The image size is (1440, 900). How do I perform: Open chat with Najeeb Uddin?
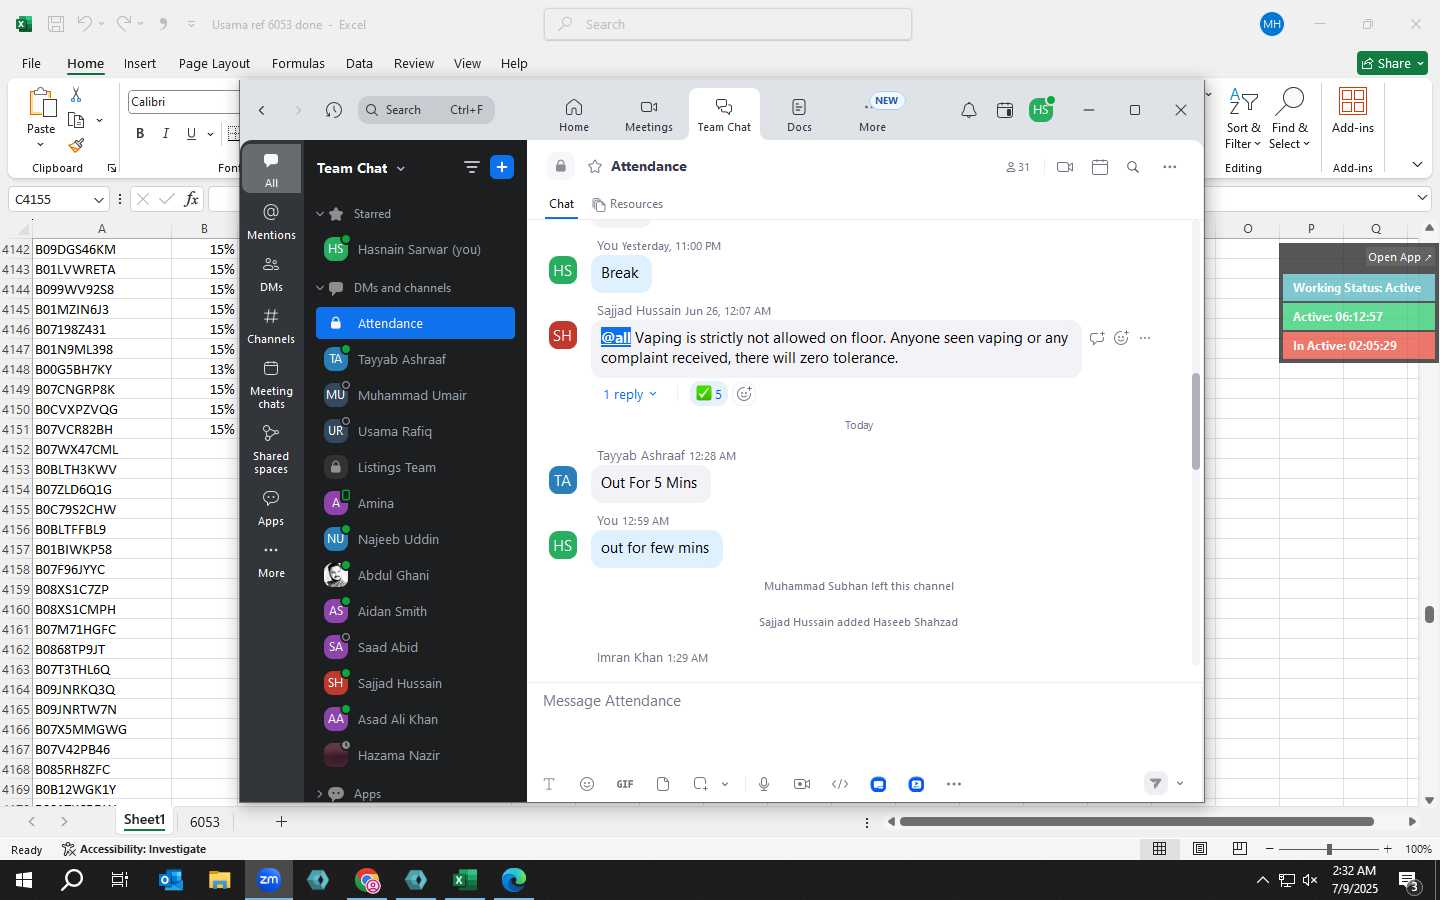[415, 539]
